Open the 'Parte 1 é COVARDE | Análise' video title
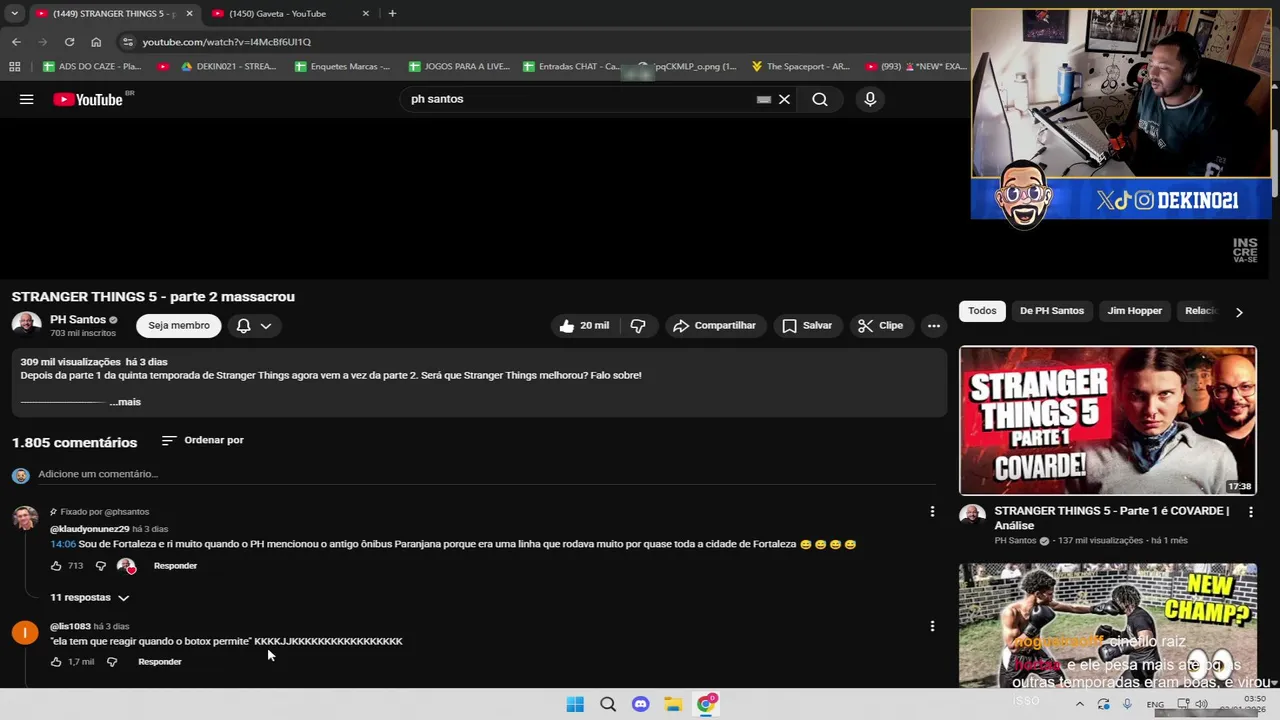Screen dimensions: 1280x720 [1111, 518]
